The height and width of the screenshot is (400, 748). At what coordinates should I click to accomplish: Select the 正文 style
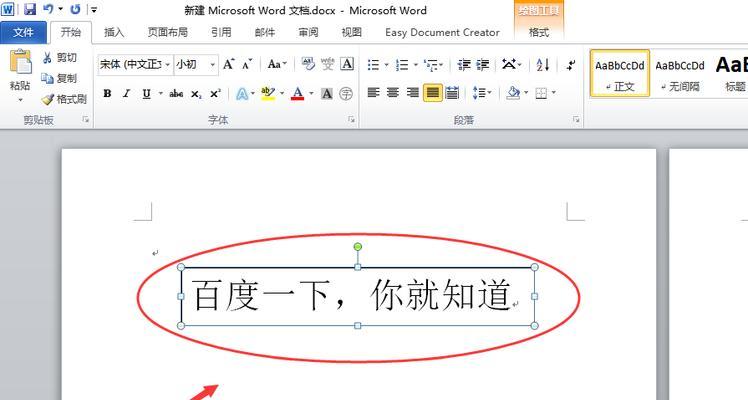pos(620,73)
